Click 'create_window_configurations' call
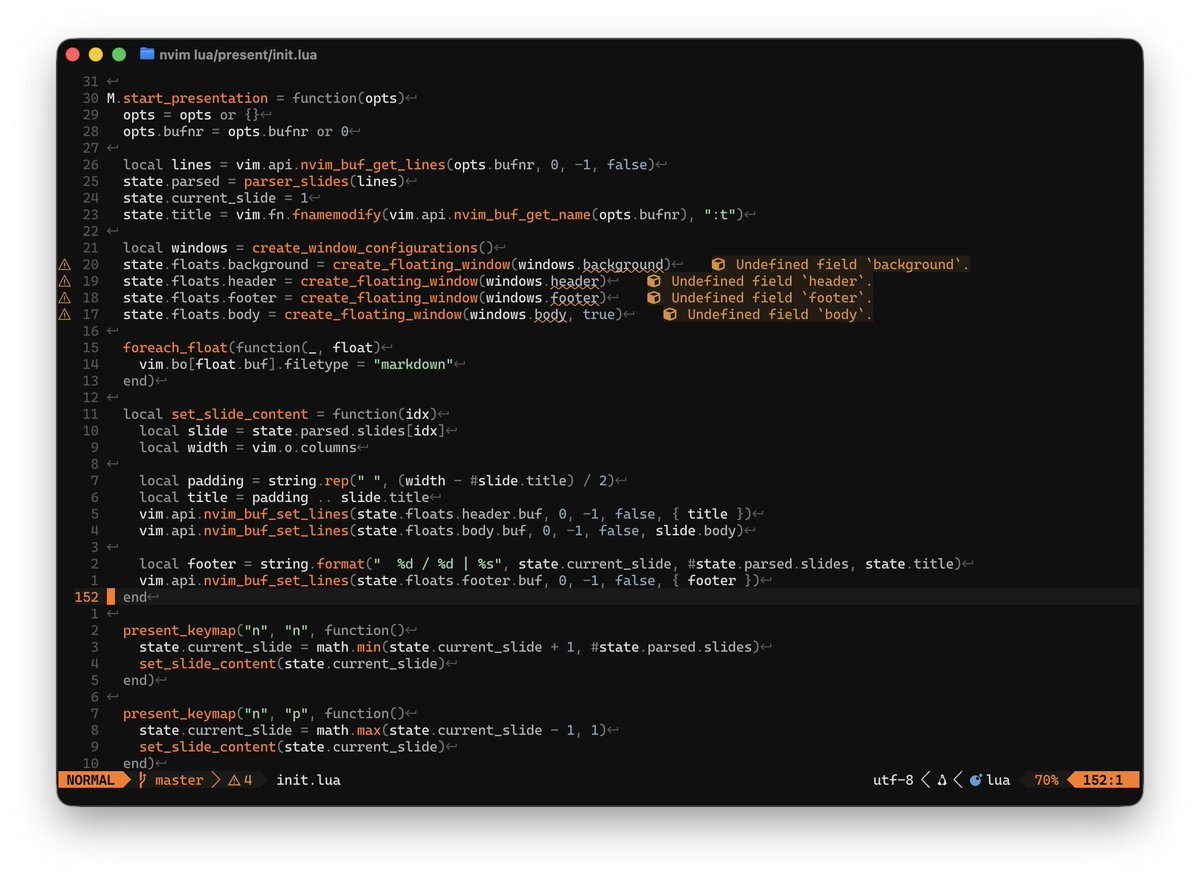Image resolution: width=1200 pixels, height=881 pixels. [x=365, y=248]
